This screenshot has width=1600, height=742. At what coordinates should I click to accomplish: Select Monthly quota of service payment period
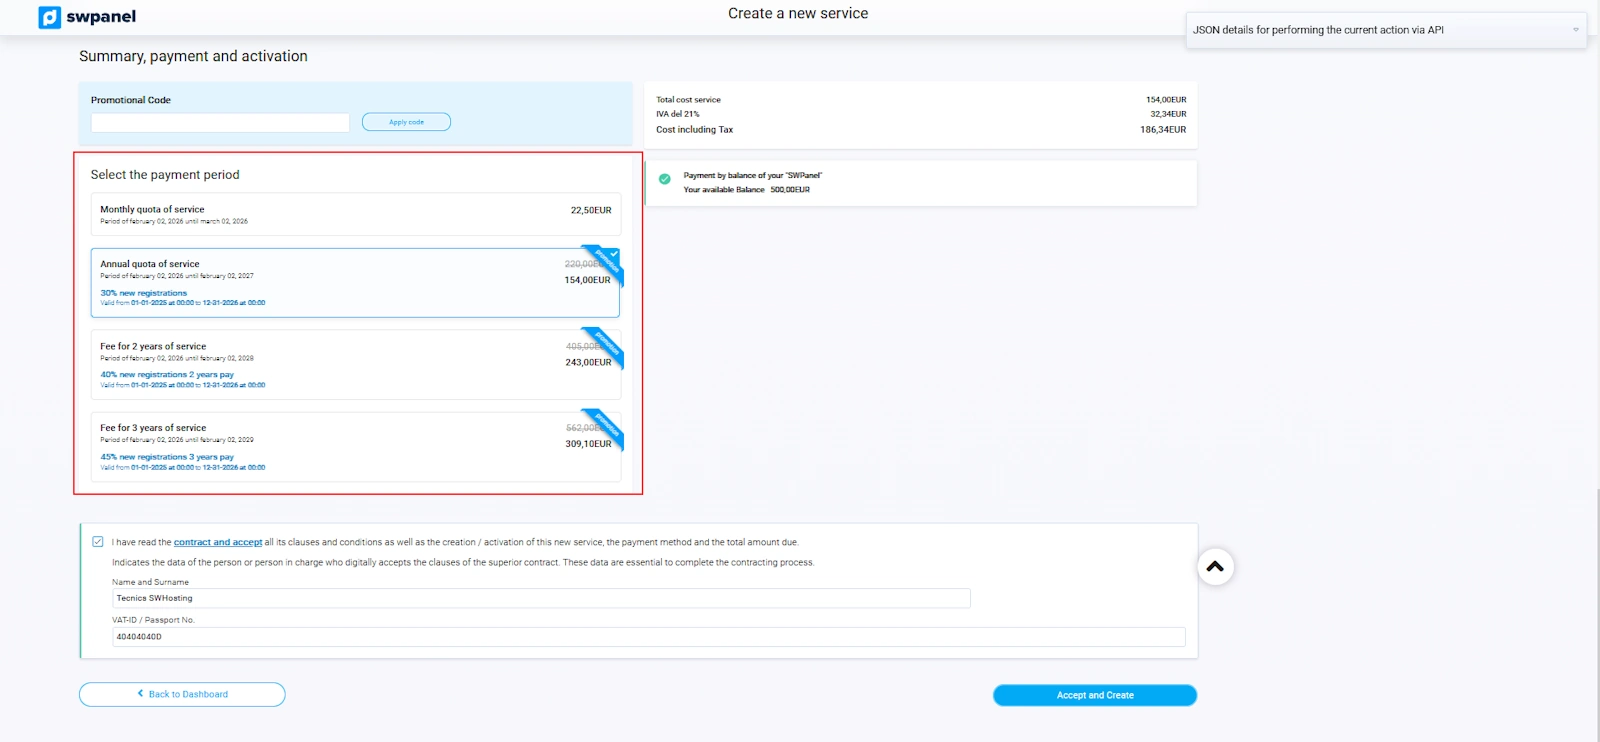pyautogui.click(x=355, y=214)
